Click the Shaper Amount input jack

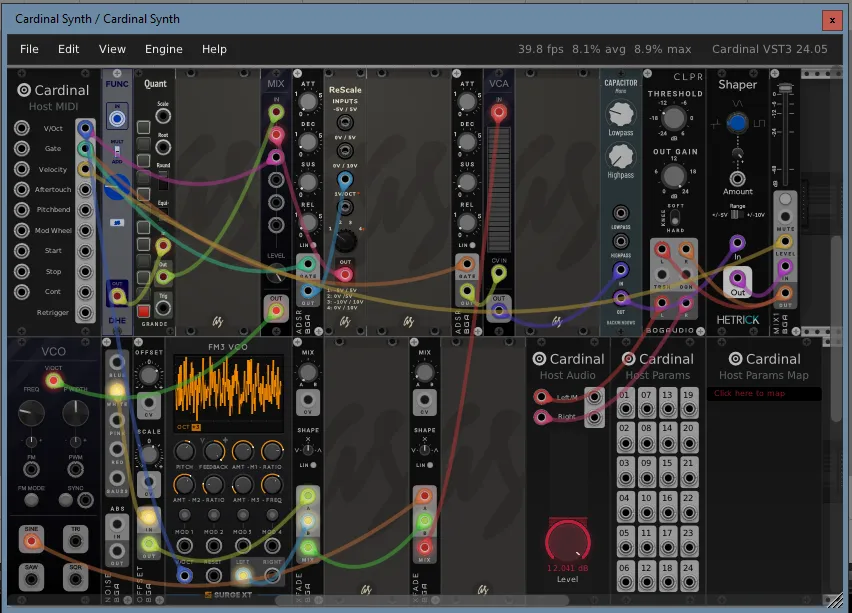pyautogui.click(x=737, y=178)
